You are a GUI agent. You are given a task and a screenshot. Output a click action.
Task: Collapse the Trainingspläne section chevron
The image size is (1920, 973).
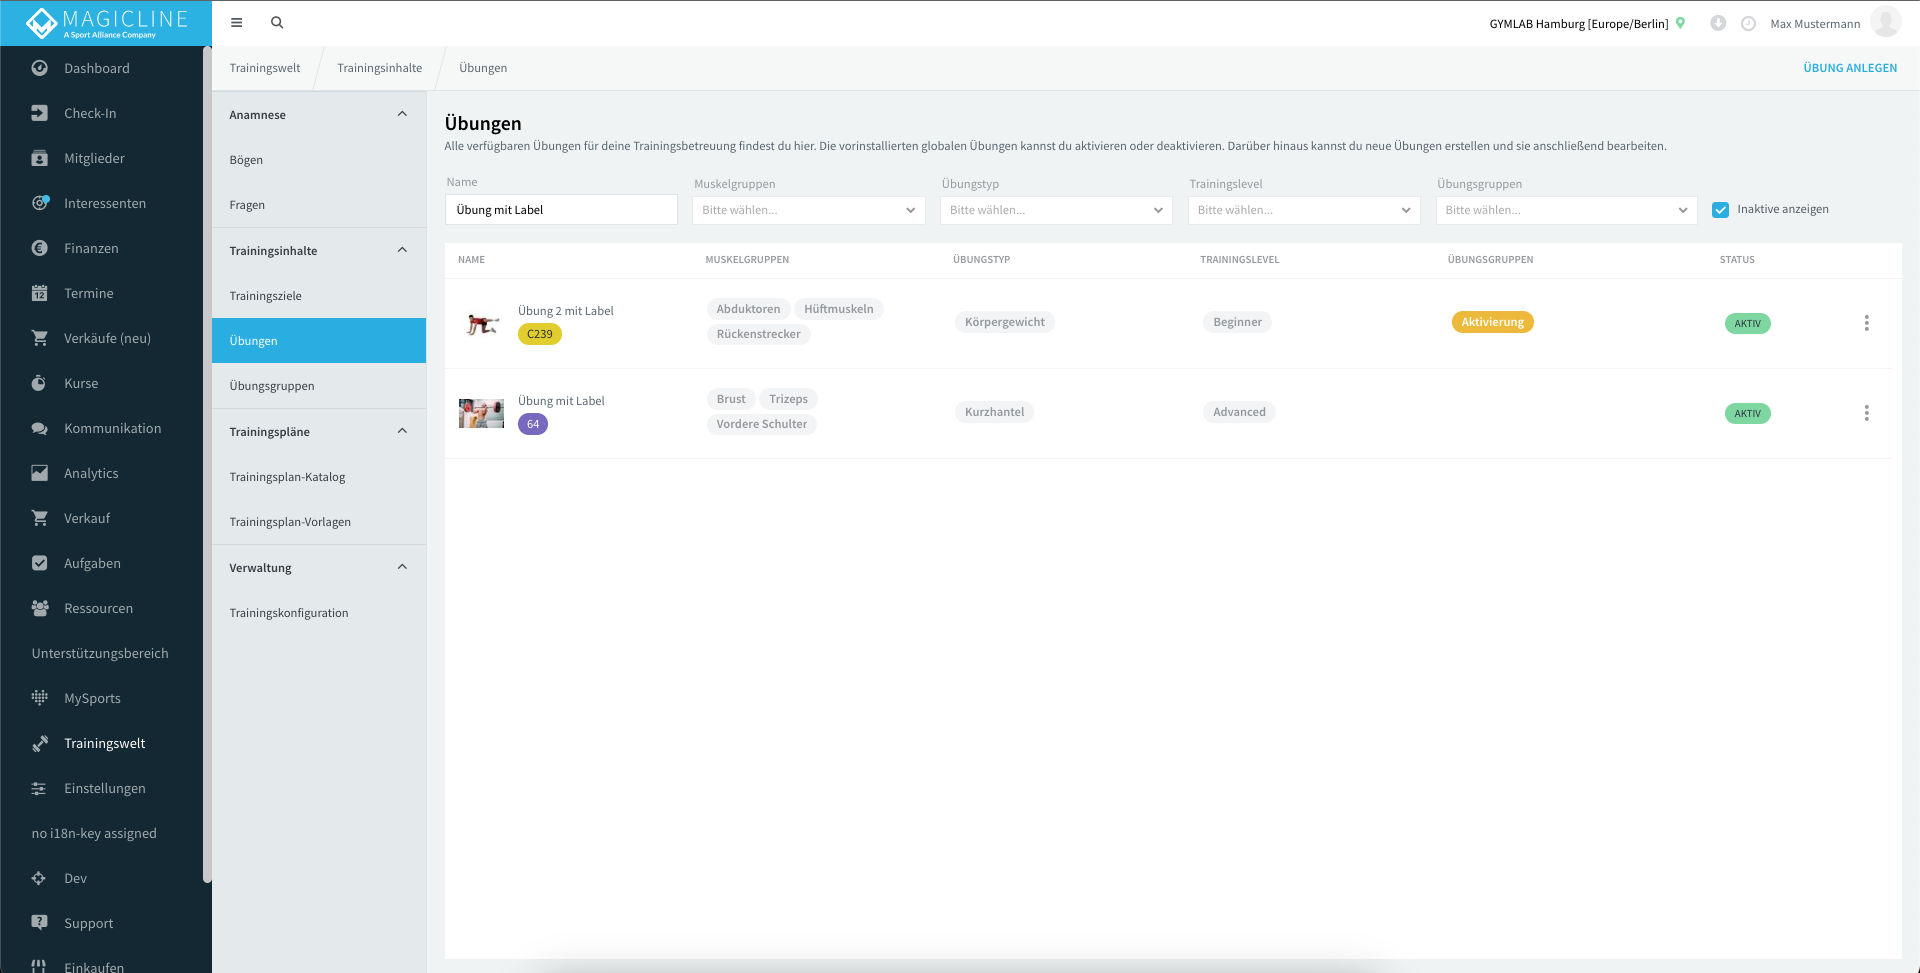[403, 431]
